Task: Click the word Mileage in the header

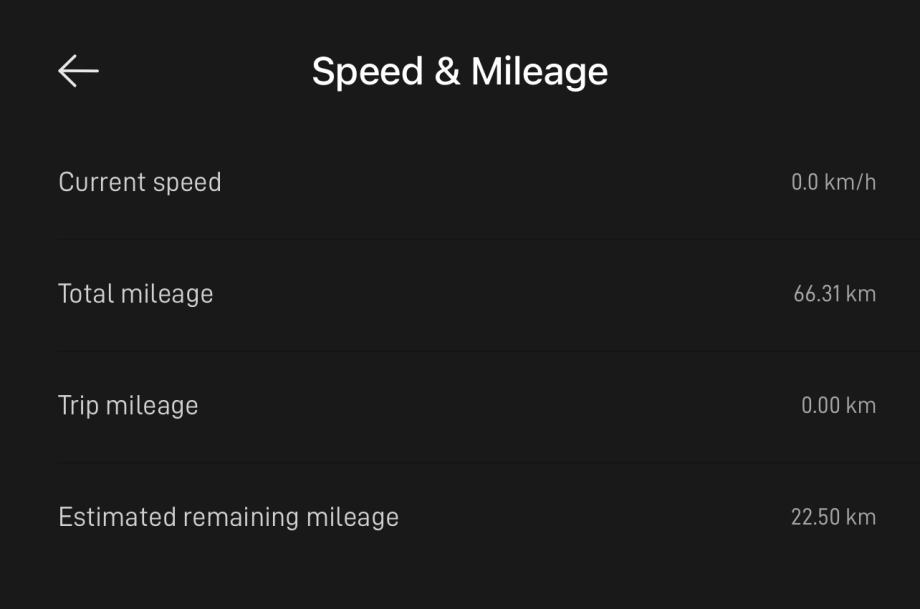Action: coord(539,71)
